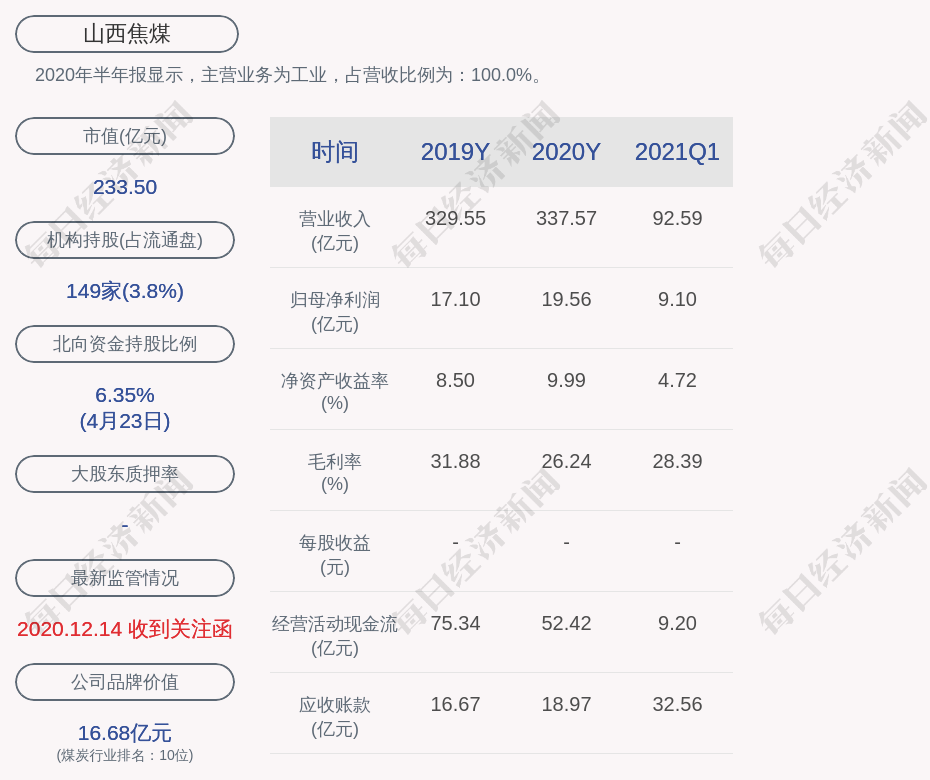Click the 市值(亿元) label
The image size is (930, 780).
pyautogui.click(x=125, y=136)
